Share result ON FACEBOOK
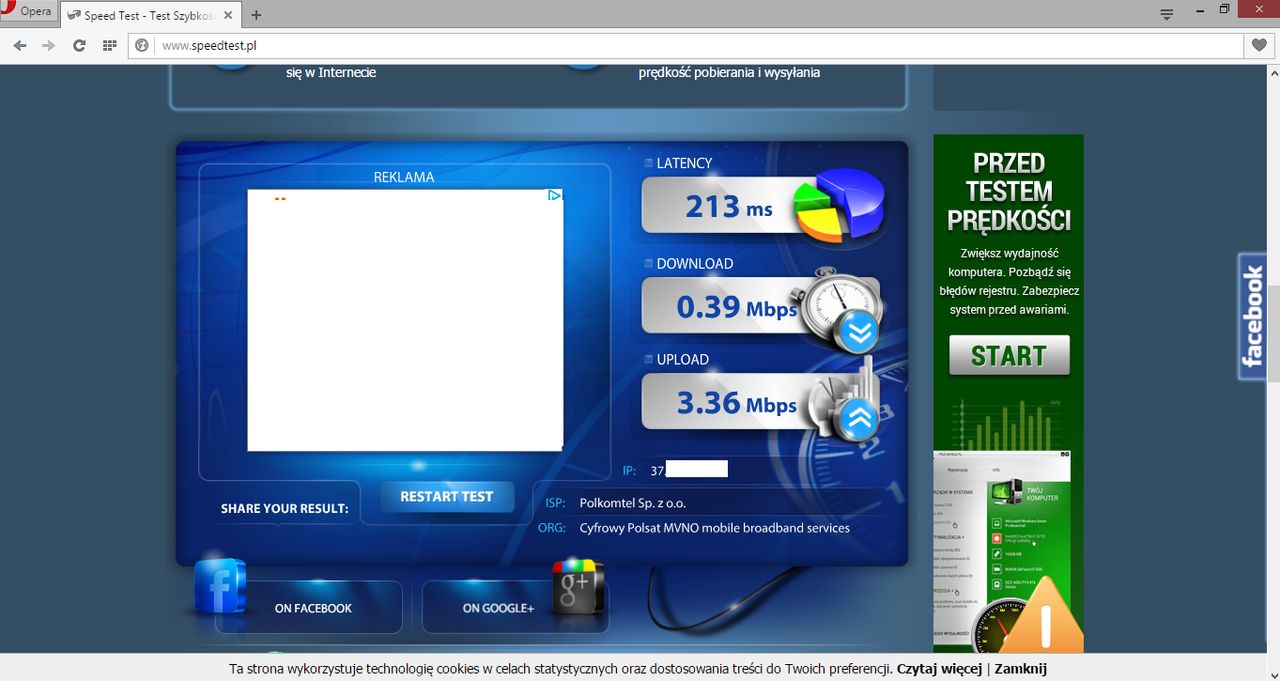This screenshot has height=681, width=1280. tap(313, 608)
